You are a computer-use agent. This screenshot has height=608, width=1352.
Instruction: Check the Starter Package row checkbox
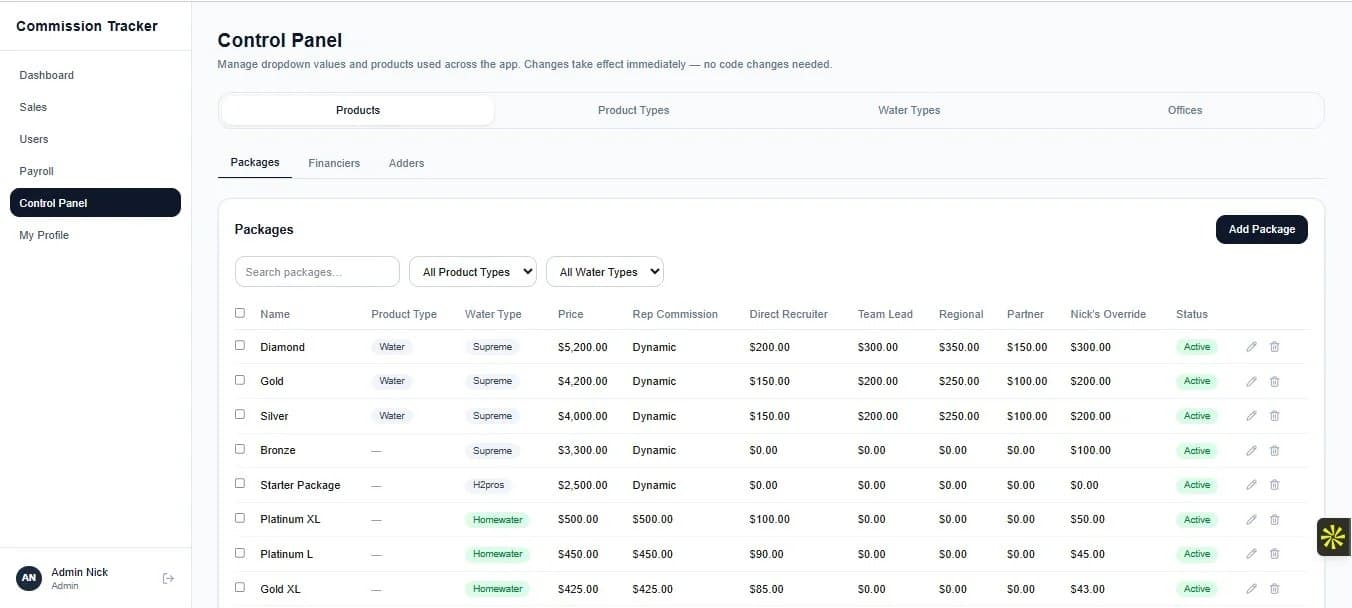pos(240,483)
